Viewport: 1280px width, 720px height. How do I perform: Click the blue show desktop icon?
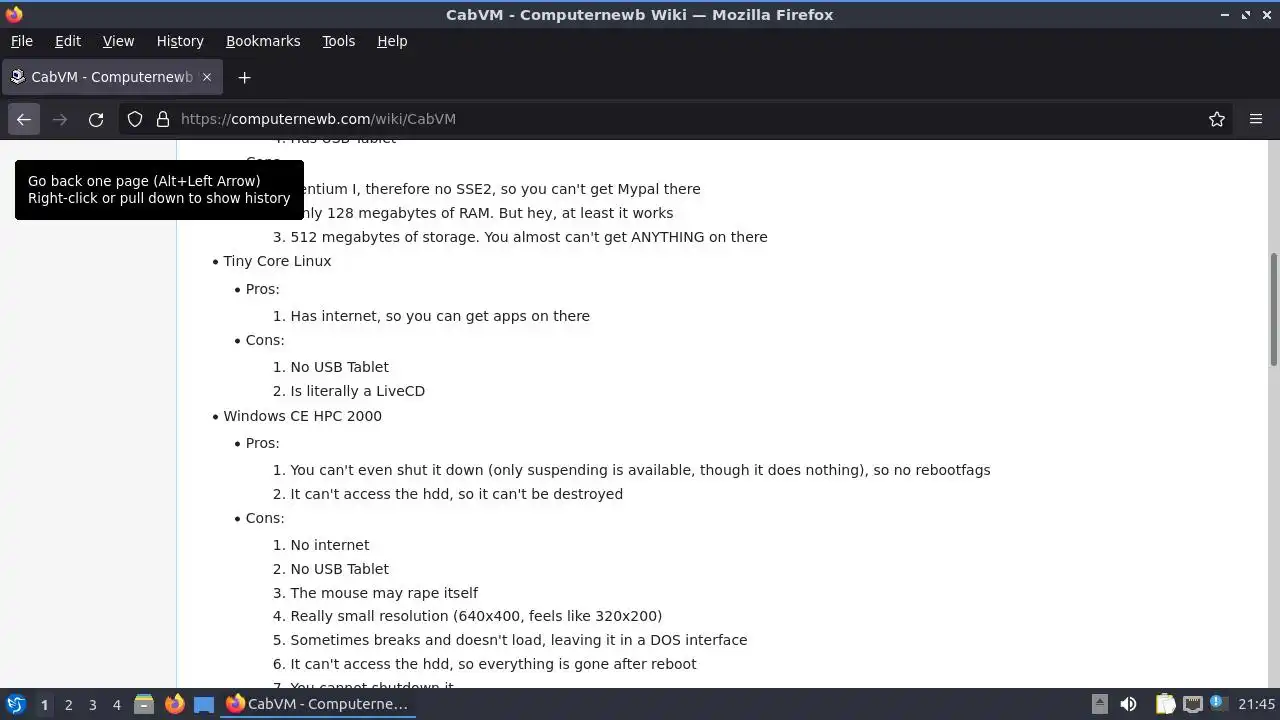click(204, 704)
